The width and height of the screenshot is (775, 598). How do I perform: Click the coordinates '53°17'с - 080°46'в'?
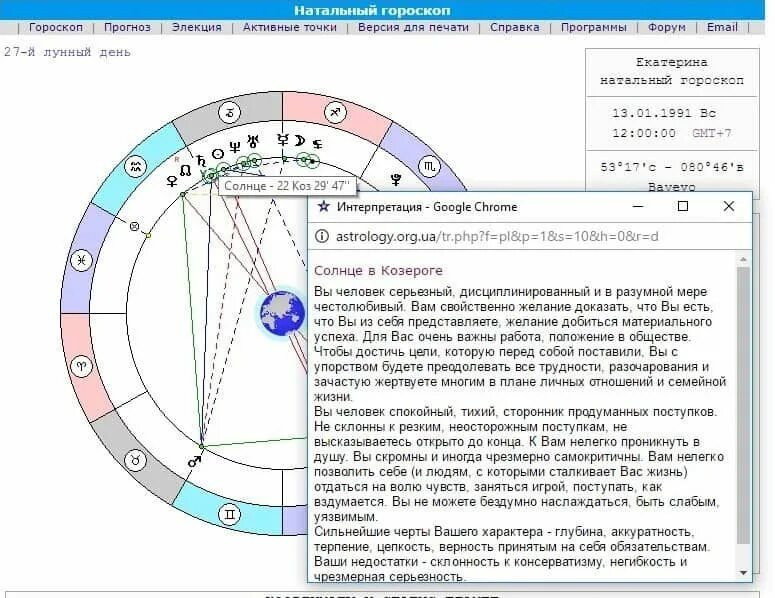(x=672, y=167)
